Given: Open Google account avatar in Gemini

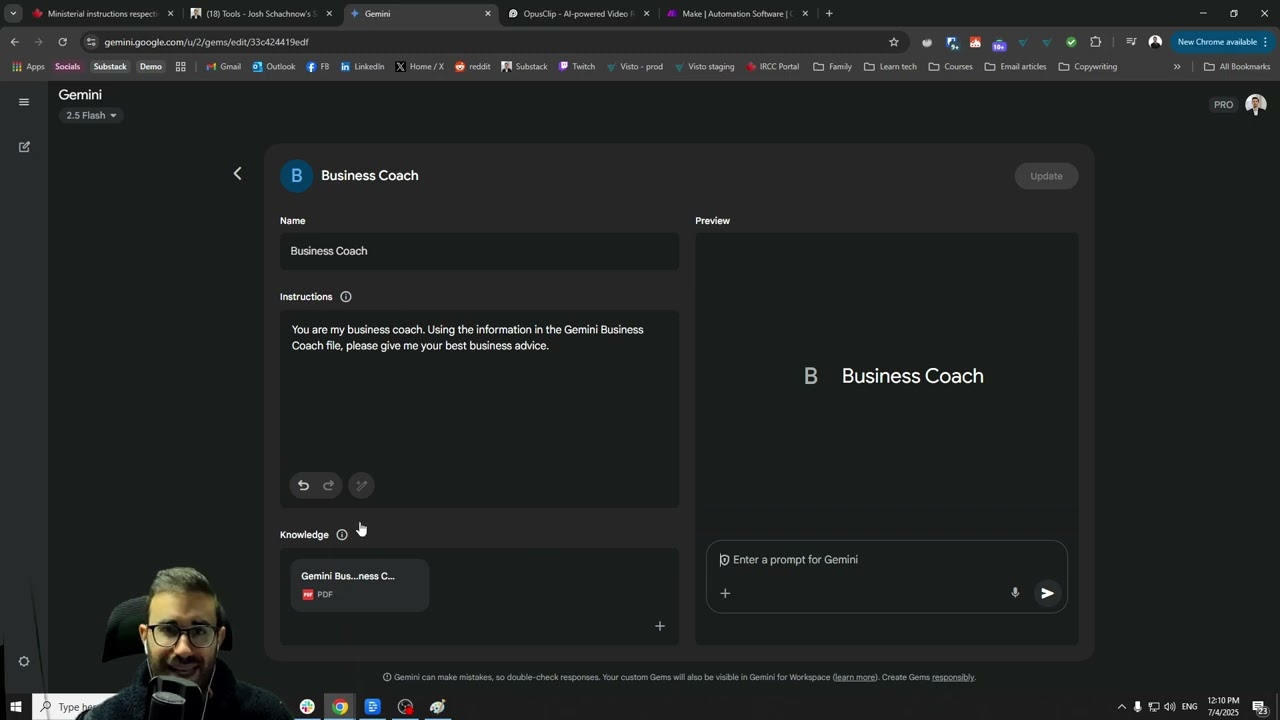Looking at the screenshot, I should tap(1256, 104).
